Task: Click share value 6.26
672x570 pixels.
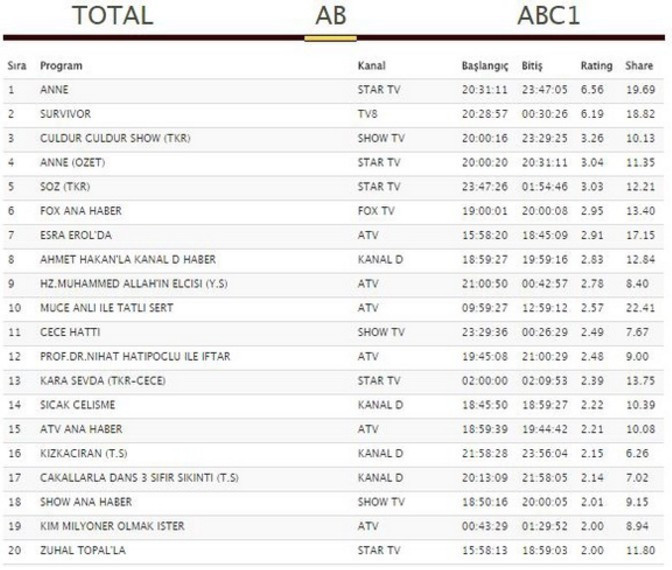Action: [637, 453]
